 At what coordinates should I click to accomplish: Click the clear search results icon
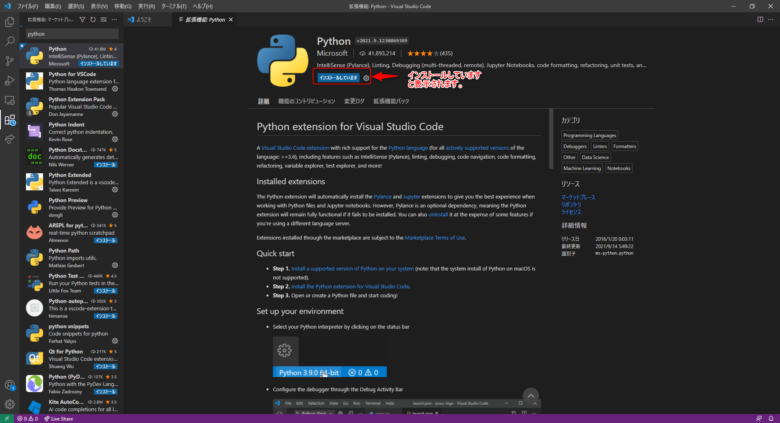pos(103,20)
